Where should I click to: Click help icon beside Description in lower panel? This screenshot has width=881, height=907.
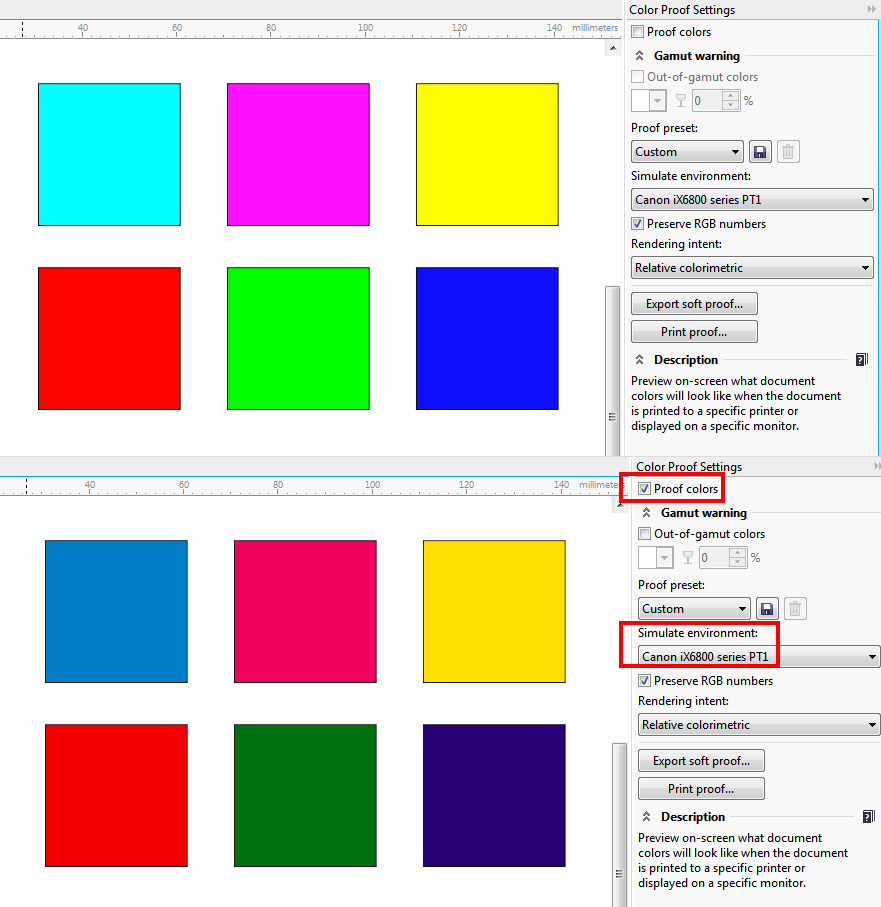point(868,817)
